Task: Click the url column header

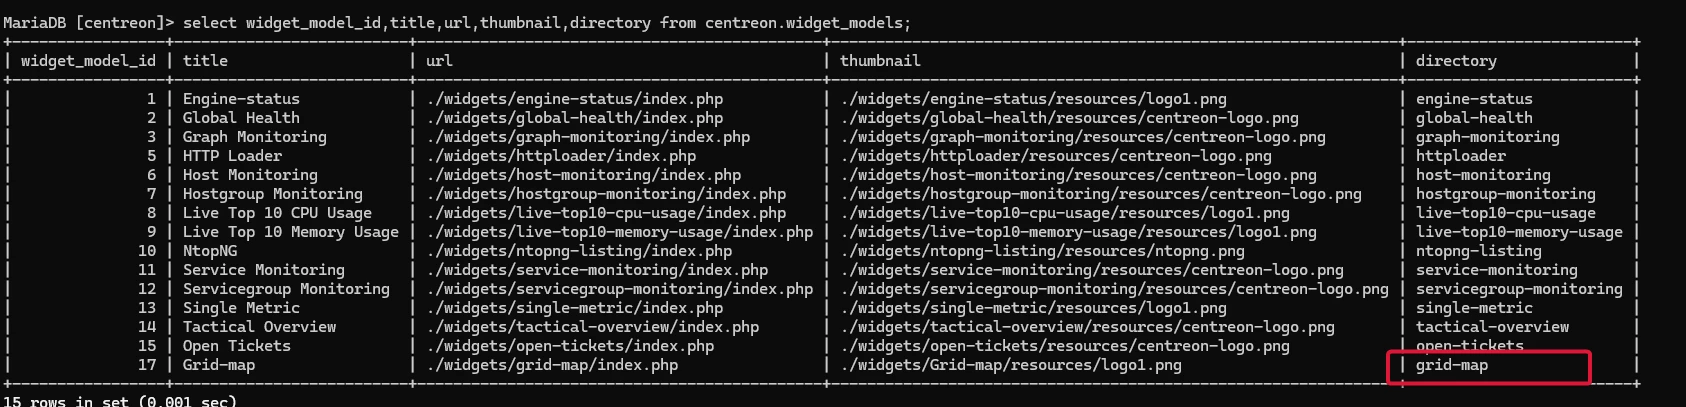Action: click(x=440, y=61)
